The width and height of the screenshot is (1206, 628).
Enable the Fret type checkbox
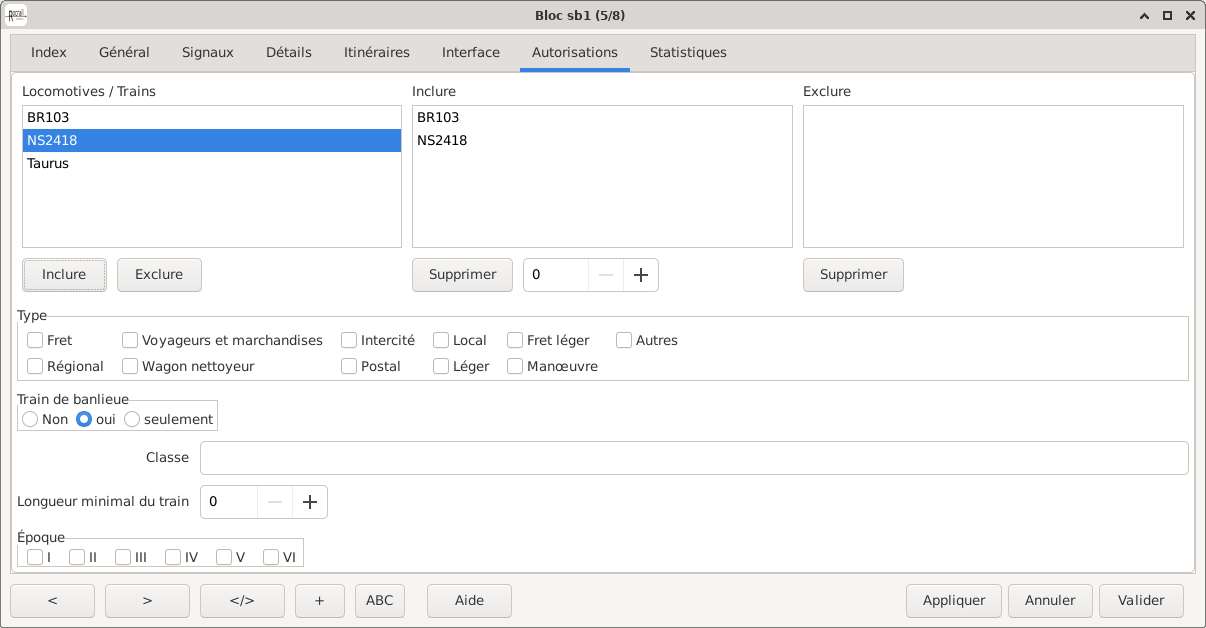pos(35,340)
